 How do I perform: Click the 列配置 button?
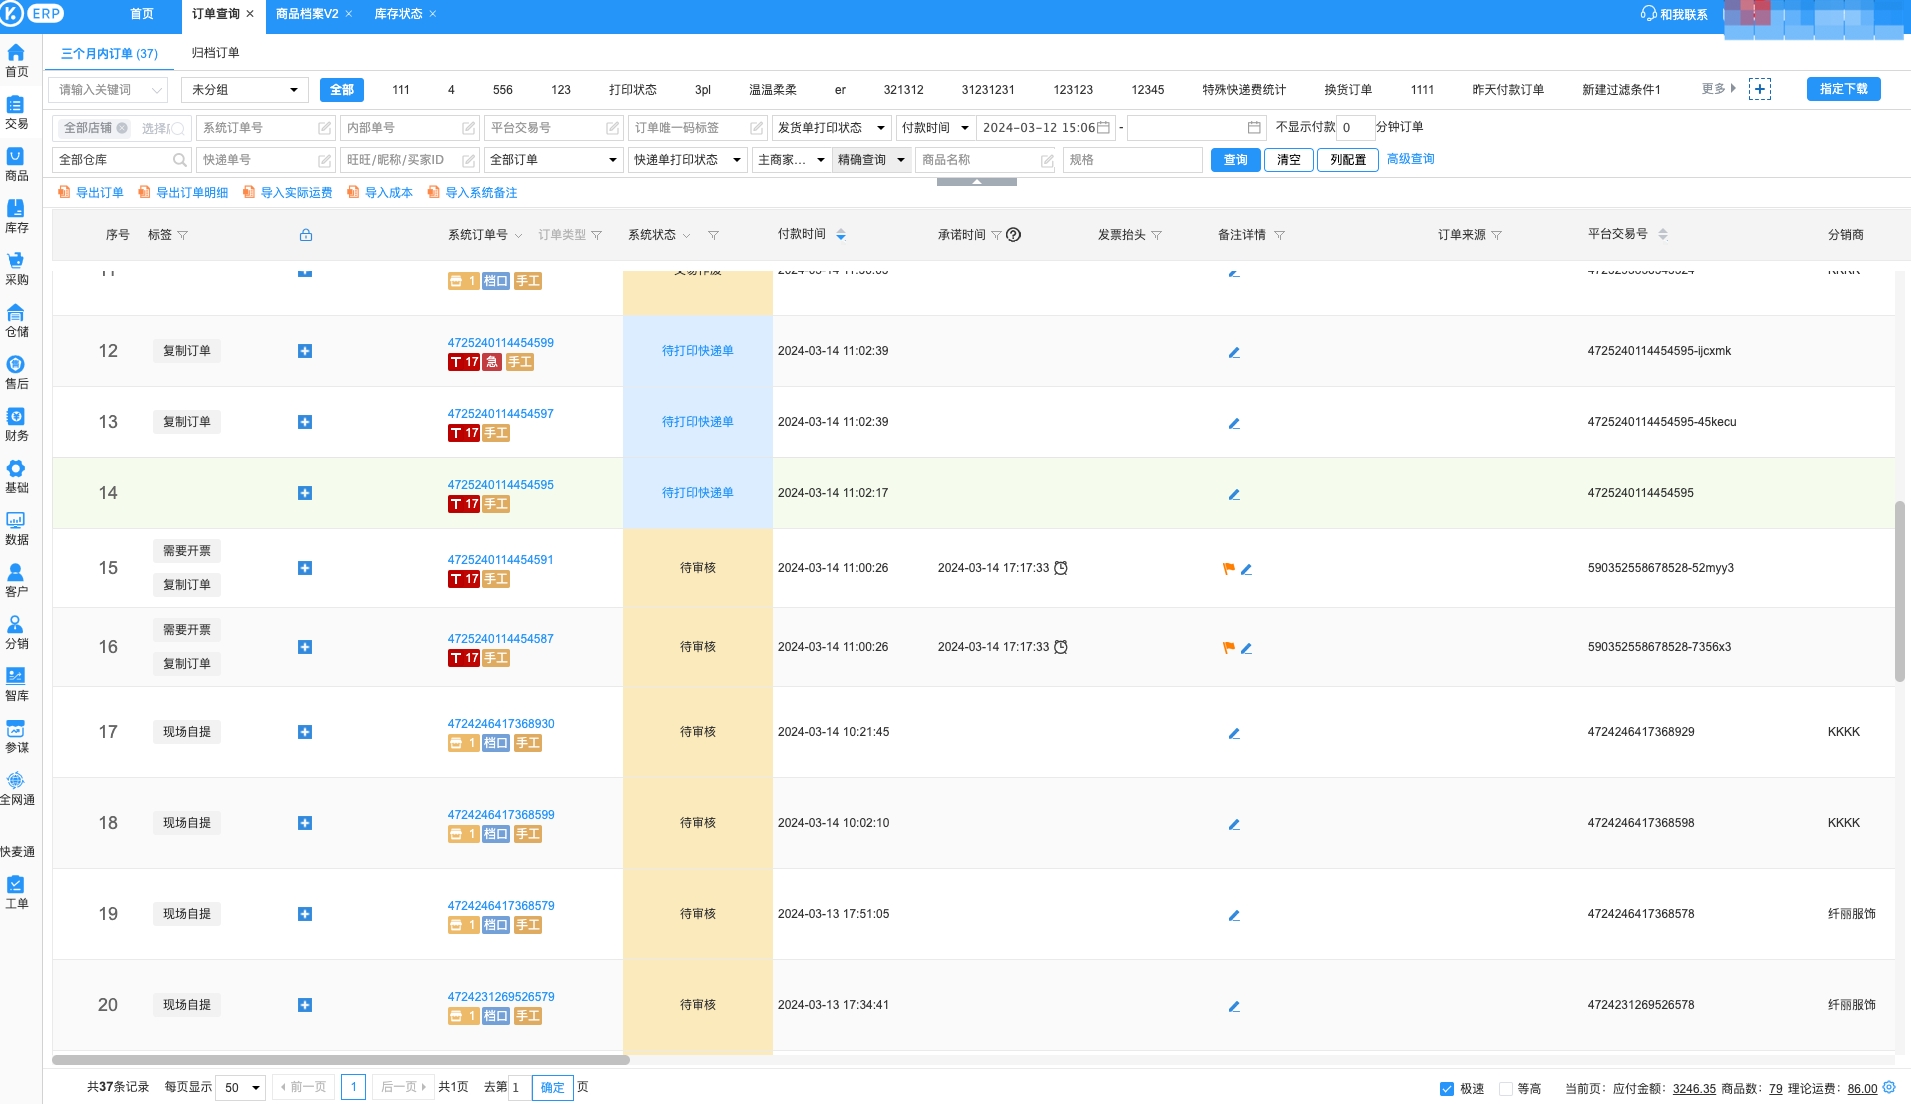click(1348, 160)
